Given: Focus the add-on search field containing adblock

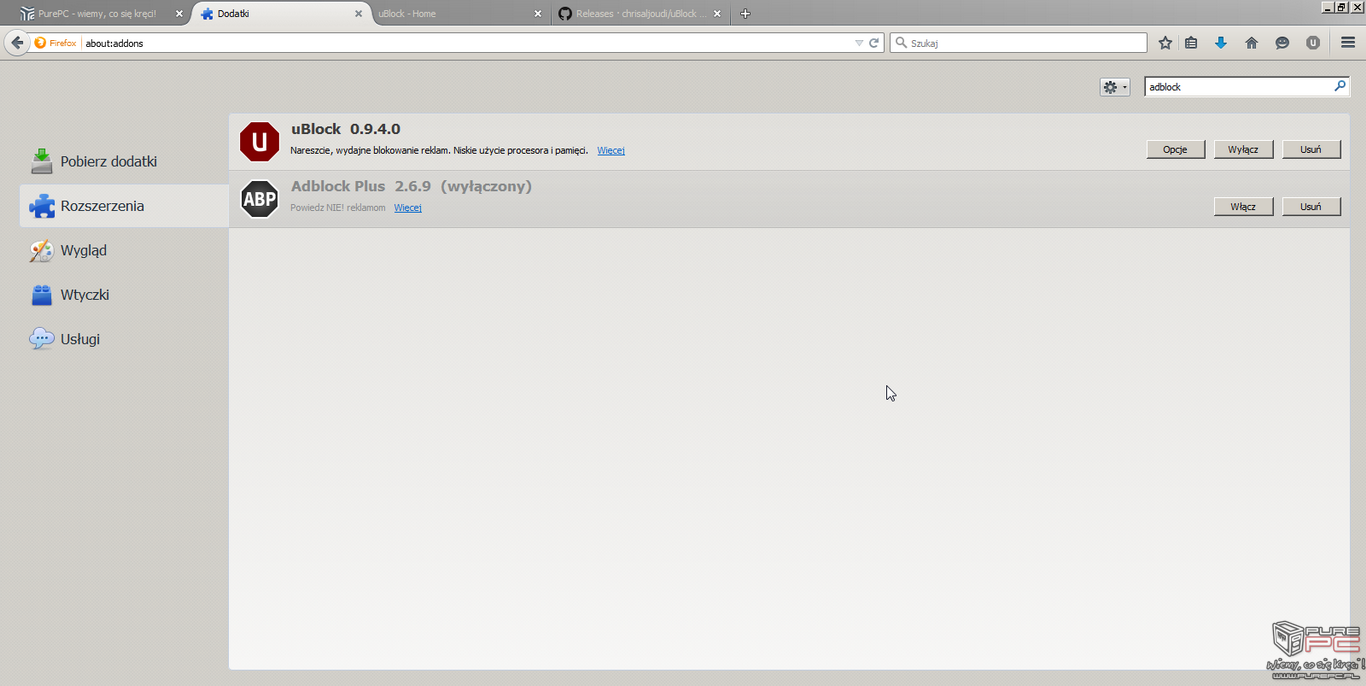Looking at the screenshot, I should pos(1247,87).
